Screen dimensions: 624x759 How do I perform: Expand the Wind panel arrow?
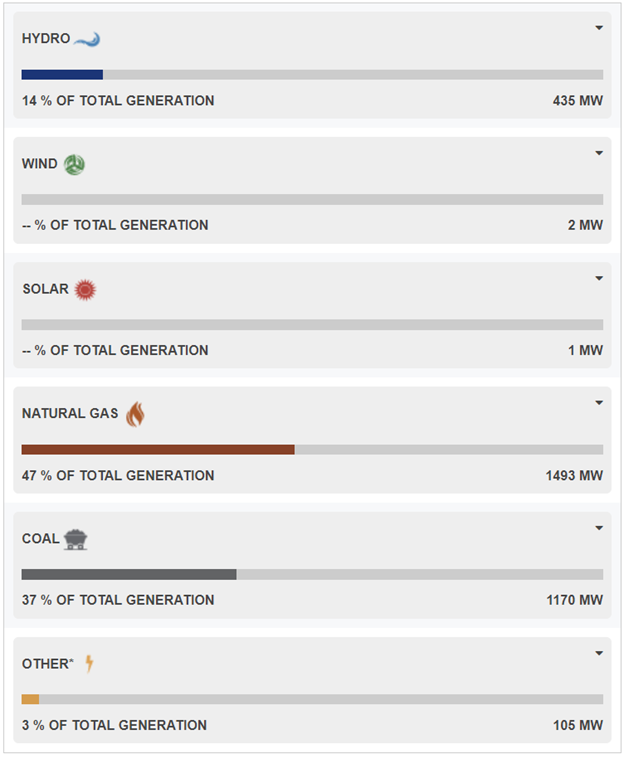pos(599,153)
